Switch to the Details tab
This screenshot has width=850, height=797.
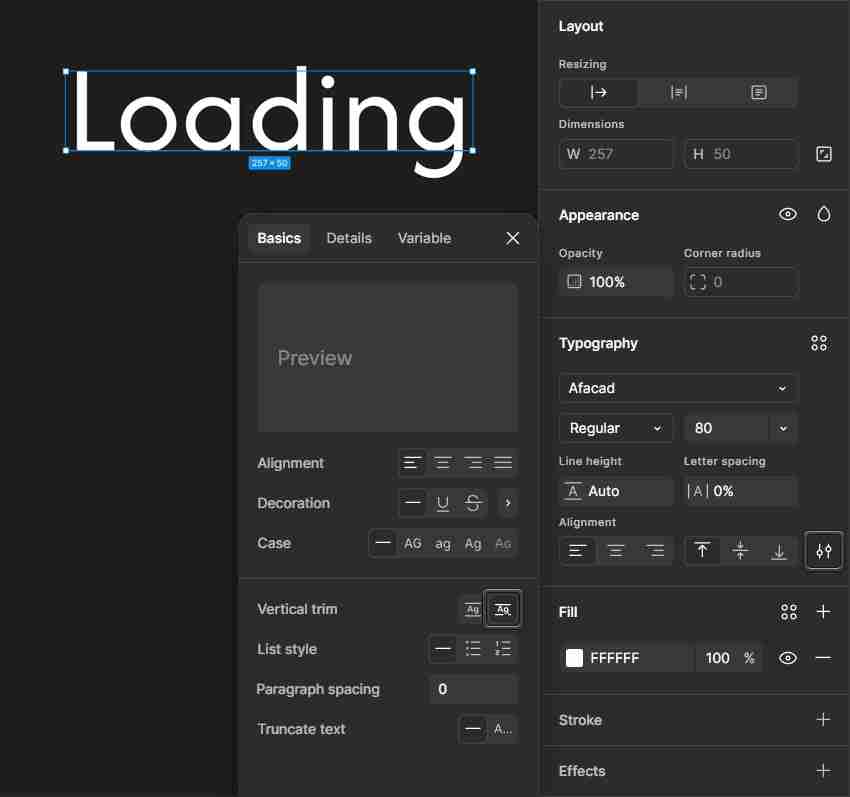click(349, 239)
